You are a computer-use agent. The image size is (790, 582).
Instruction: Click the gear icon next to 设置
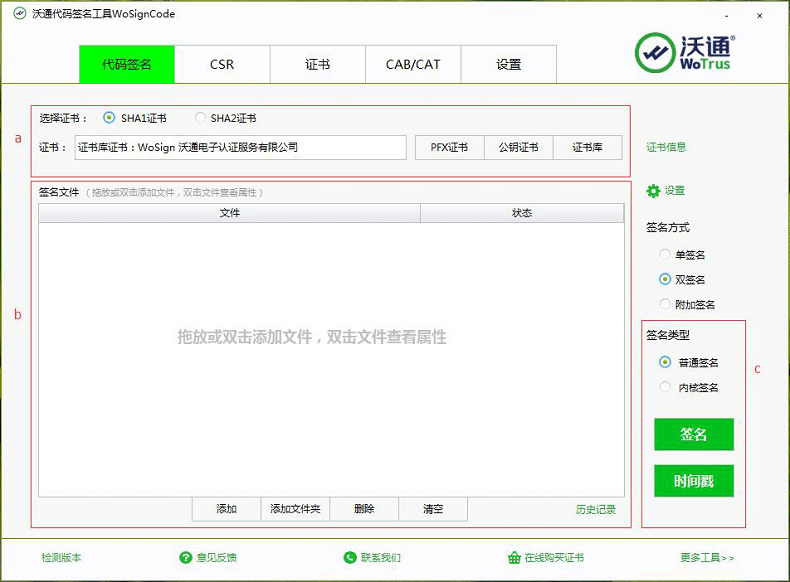[654, 191]
